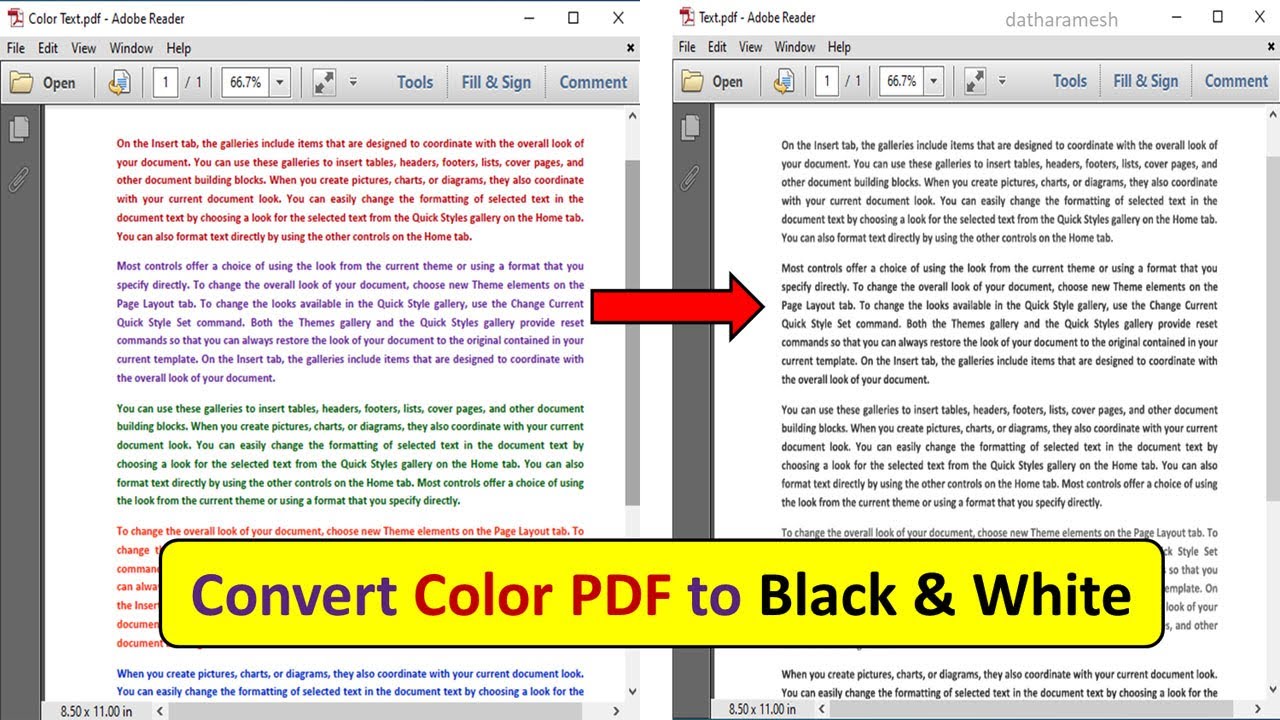The image size is (1280, 720).
Task: Open Fill & Sign pane in Color Text.pdf
Action: click(496, 83)
